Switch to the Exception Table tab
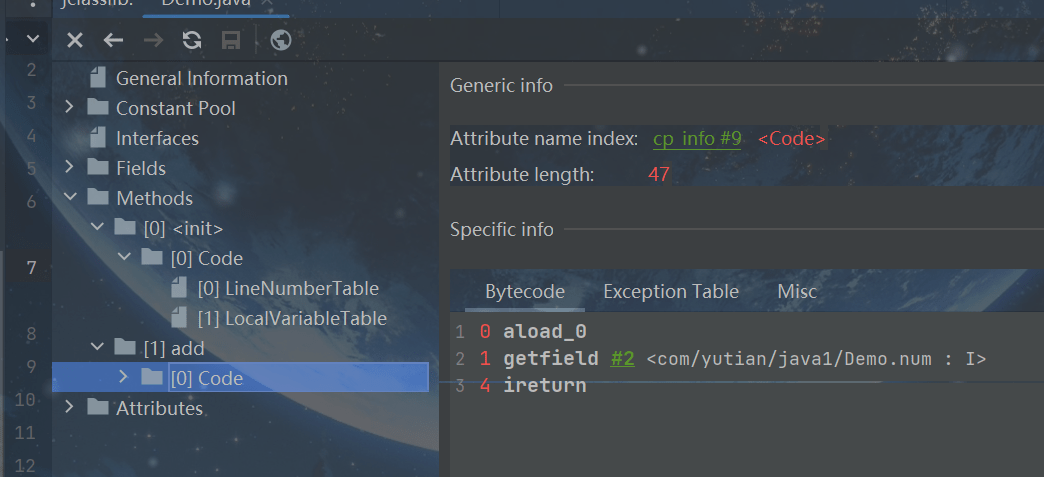This screenshot has height=477, width=1044. coord(670,292)
